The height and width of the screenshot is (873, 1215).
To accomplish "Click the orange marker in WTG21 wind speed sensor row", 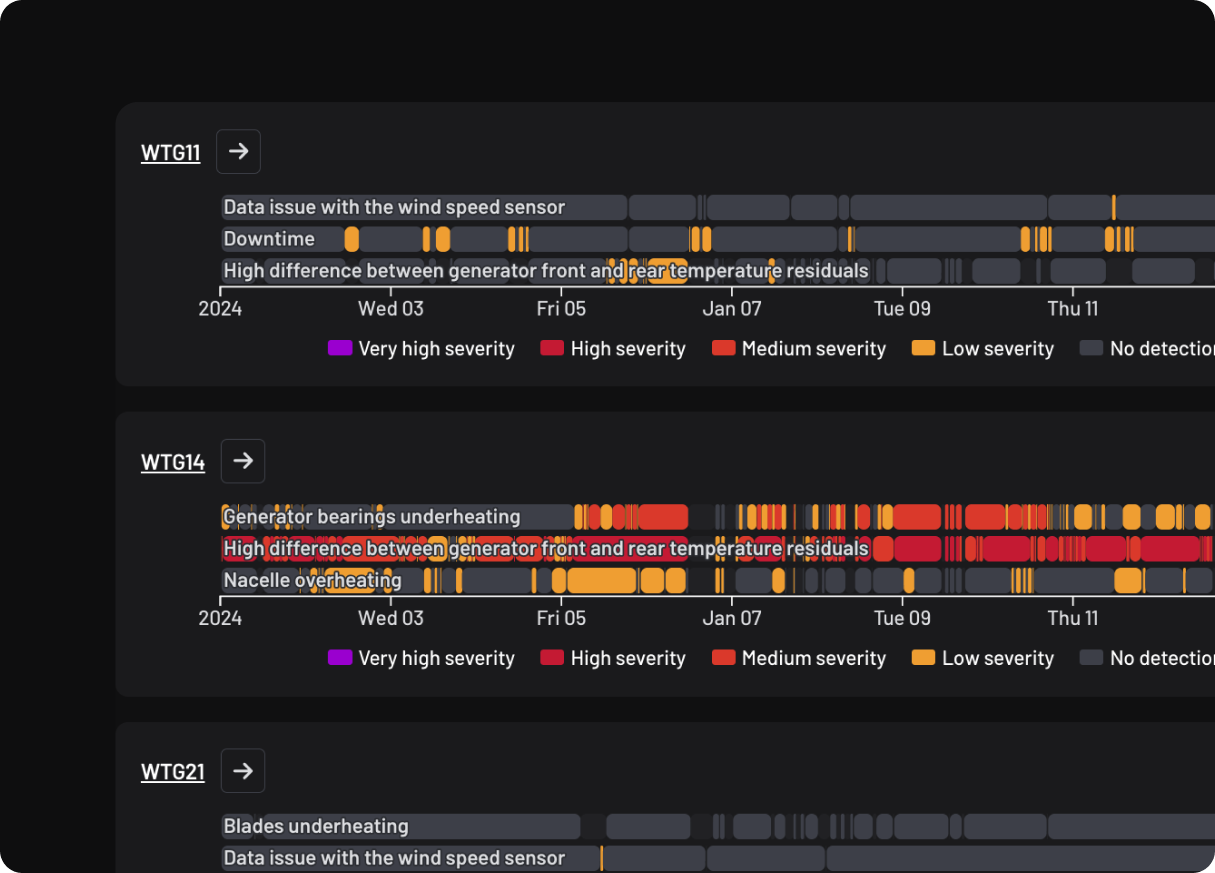I will click(601, 858).
